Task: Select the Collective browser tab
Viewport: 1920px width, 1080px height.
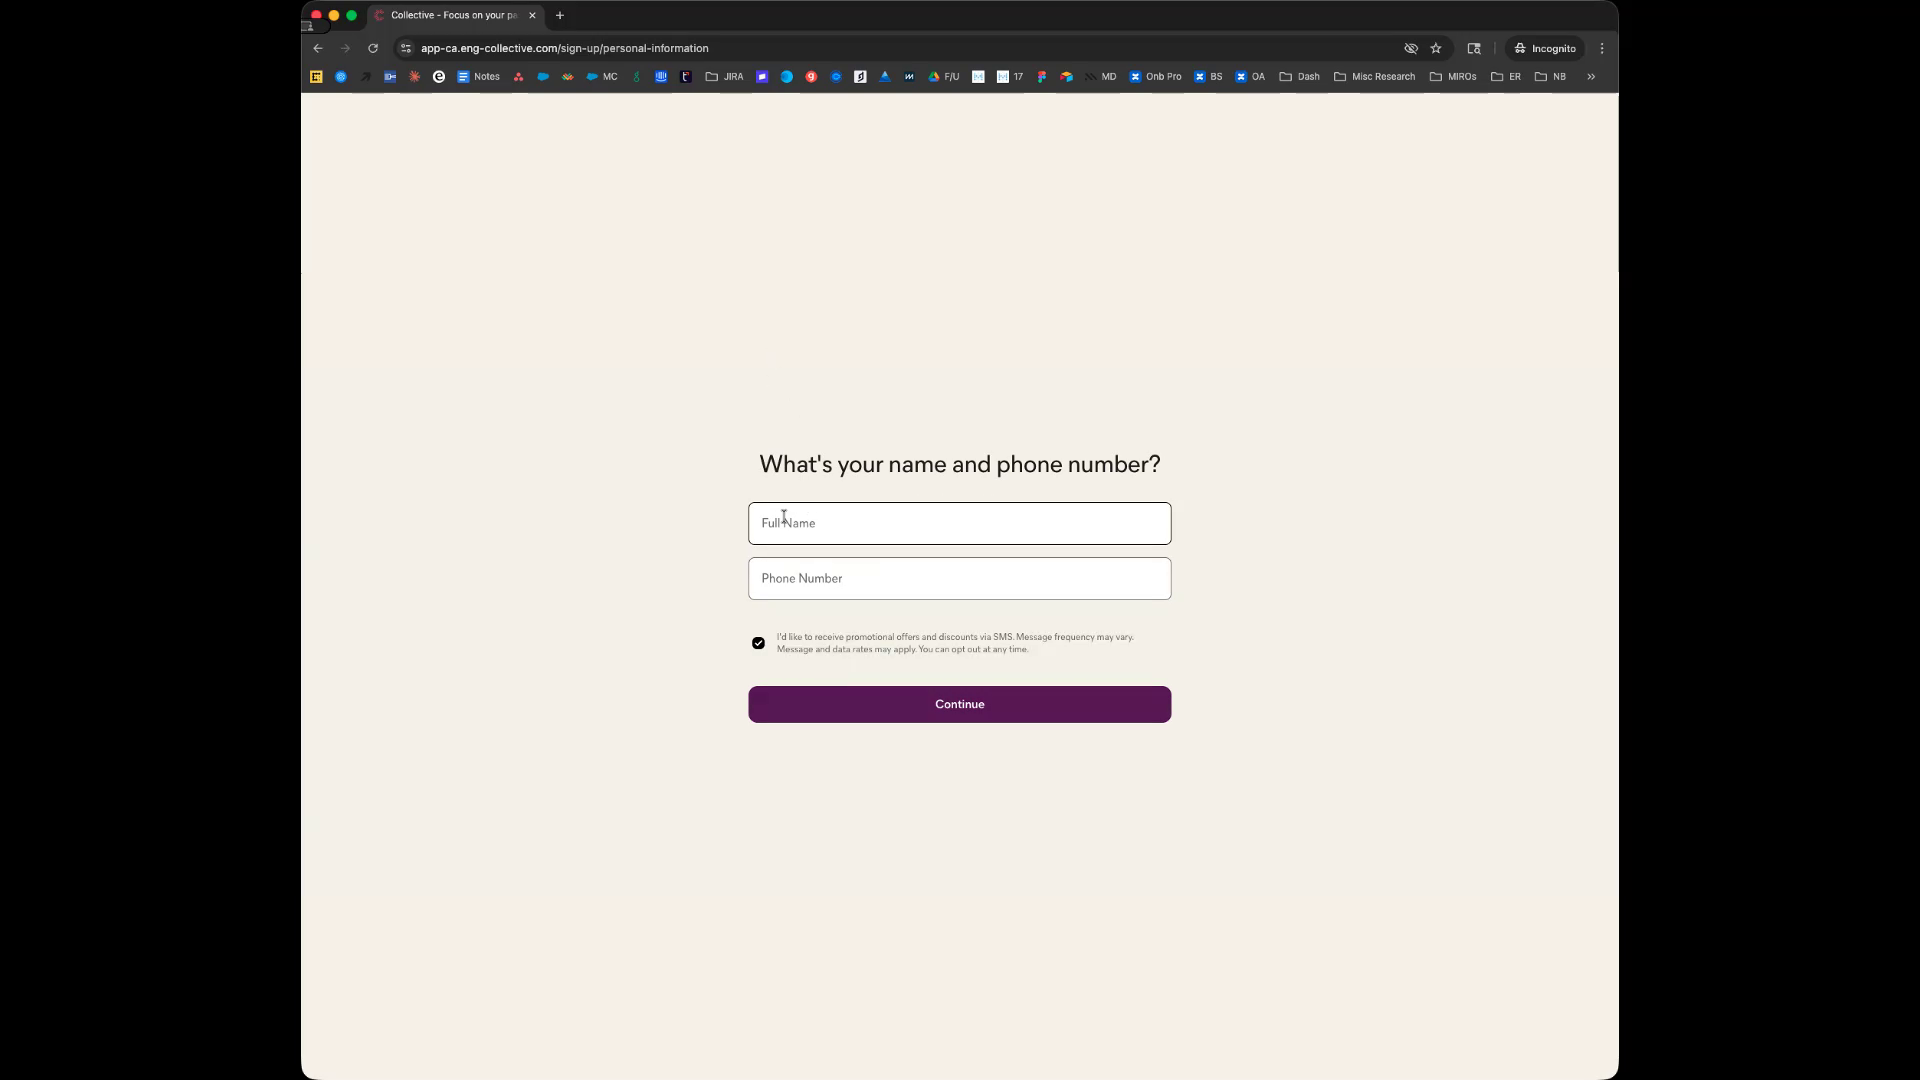Action: tap(450, 15)
